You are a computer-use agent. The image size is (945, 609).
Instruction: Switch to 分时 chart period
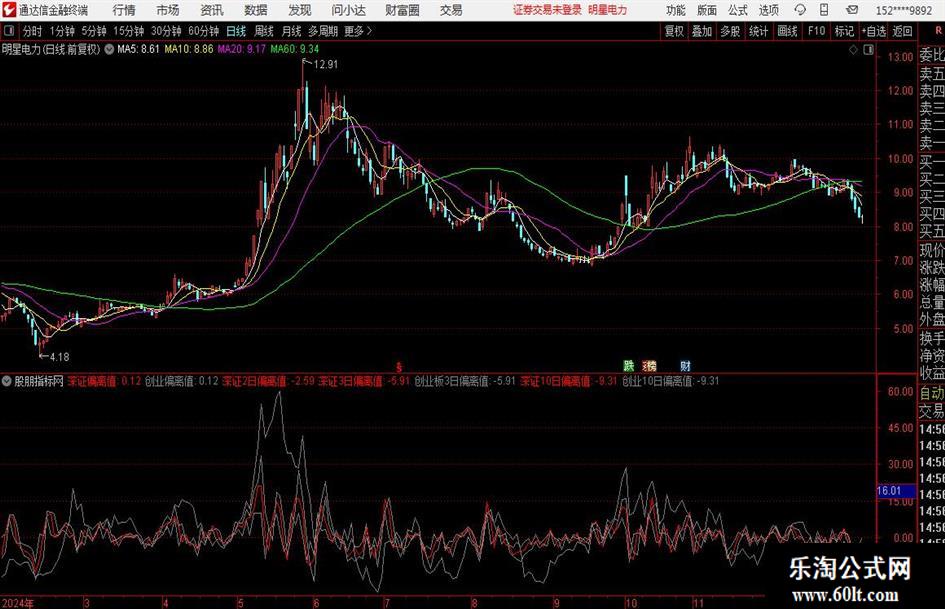coord(32,31)
